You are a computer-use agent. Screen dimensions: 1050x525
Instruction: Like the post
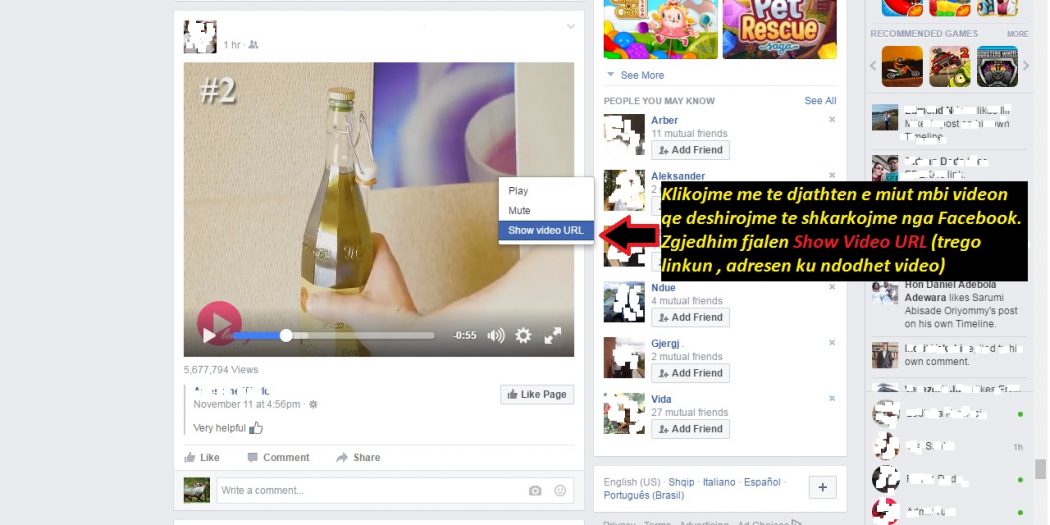[x=202, y=457]
